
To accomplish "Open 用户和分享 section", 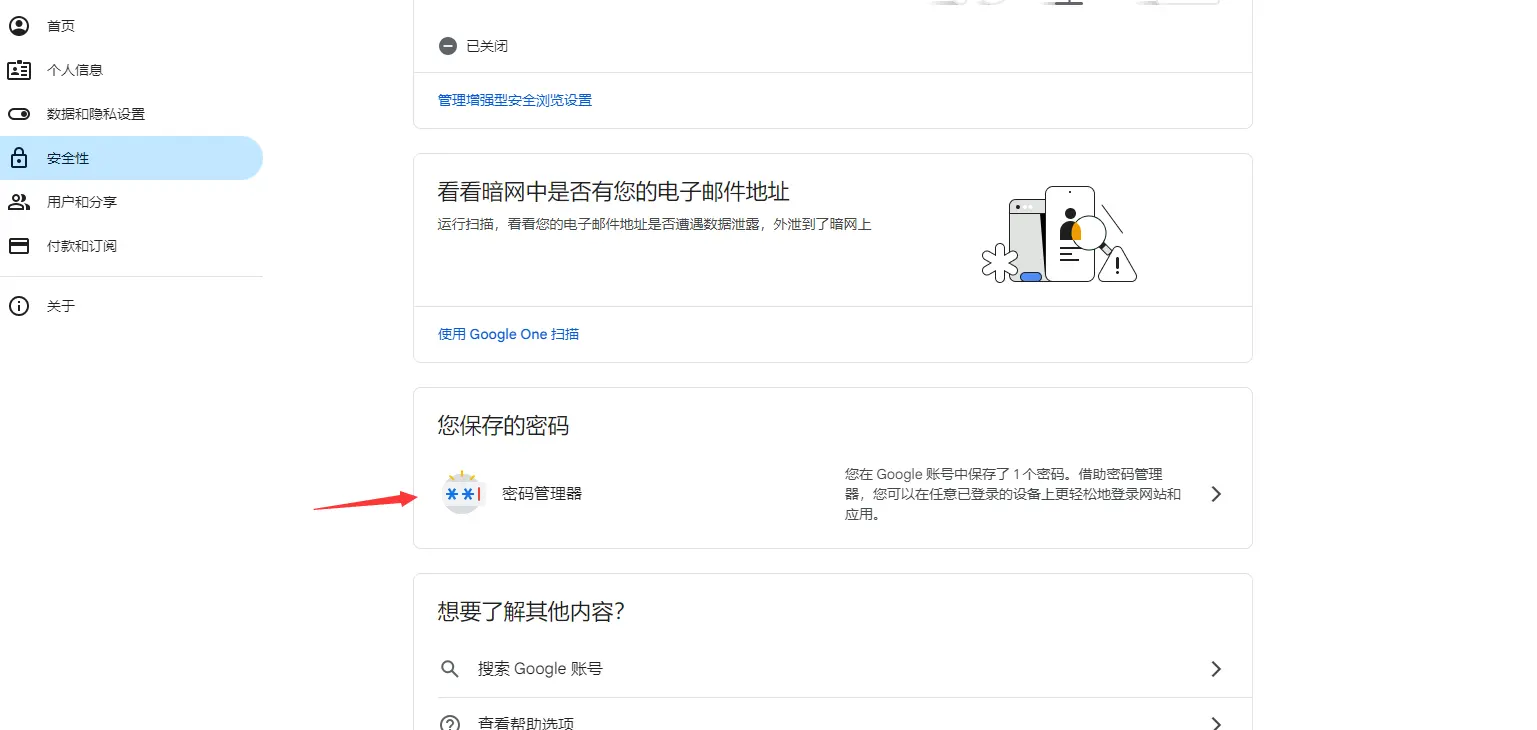I will (131, 202).
